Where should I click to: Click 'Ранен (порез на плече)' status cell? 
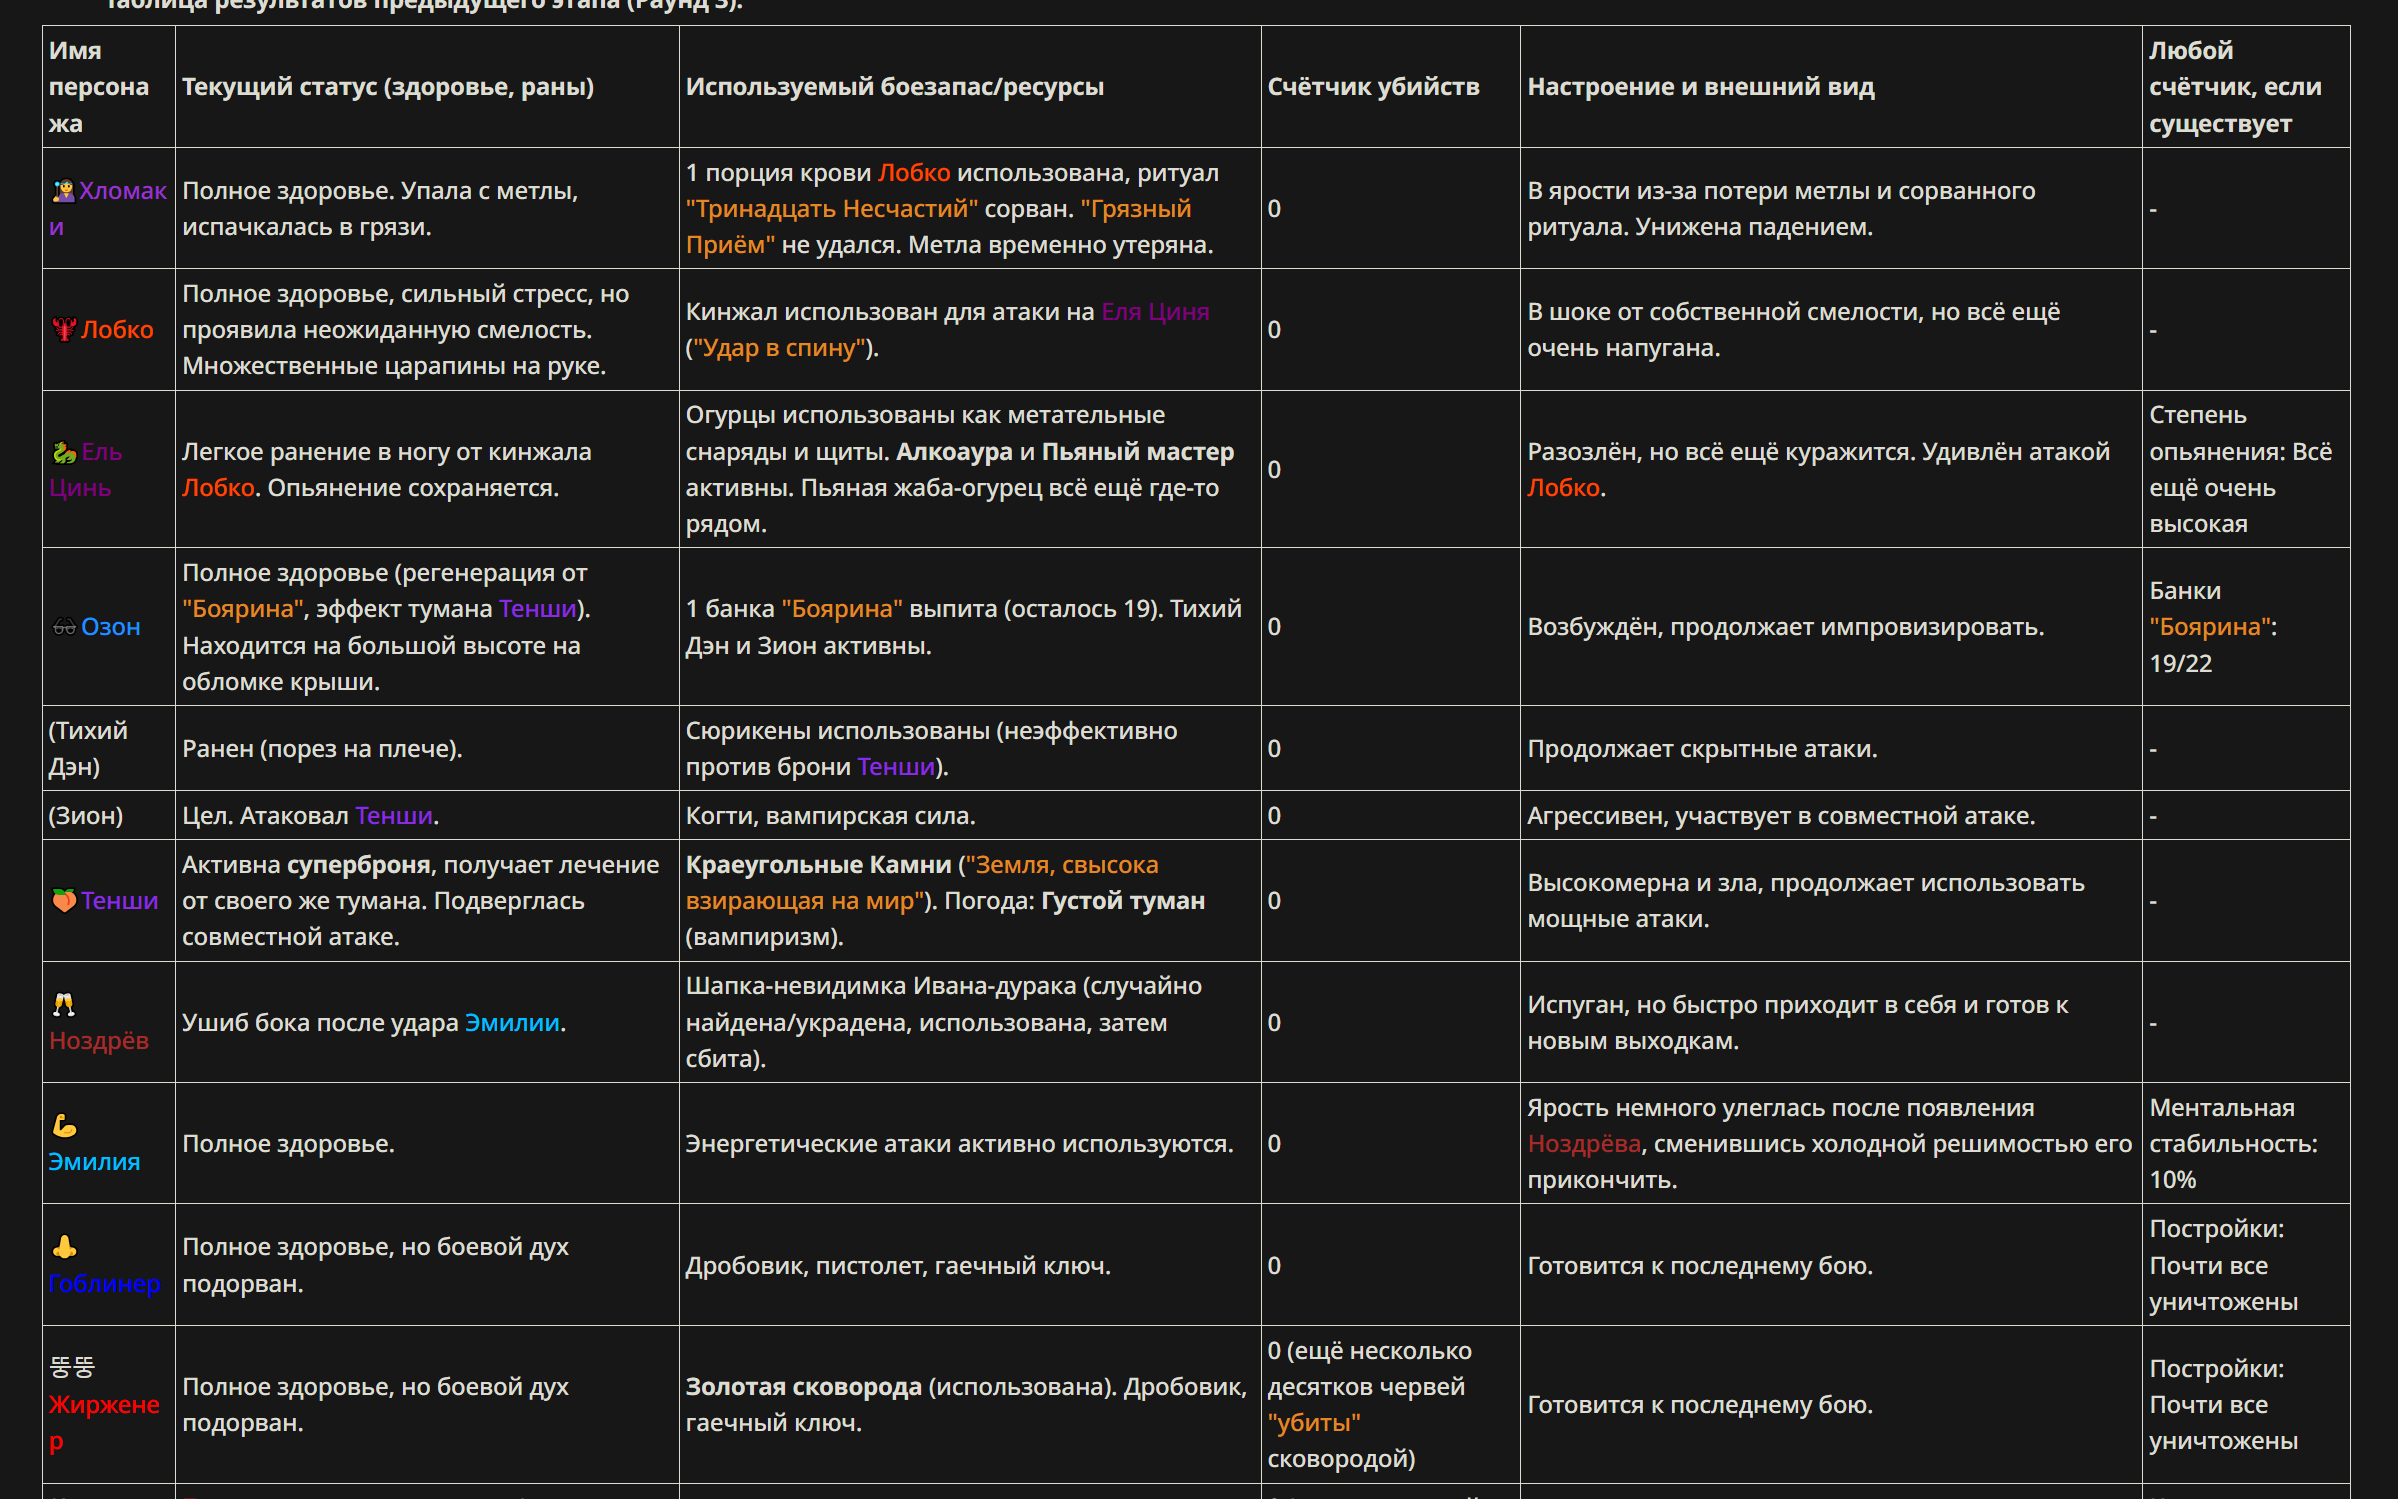(427, 749)
